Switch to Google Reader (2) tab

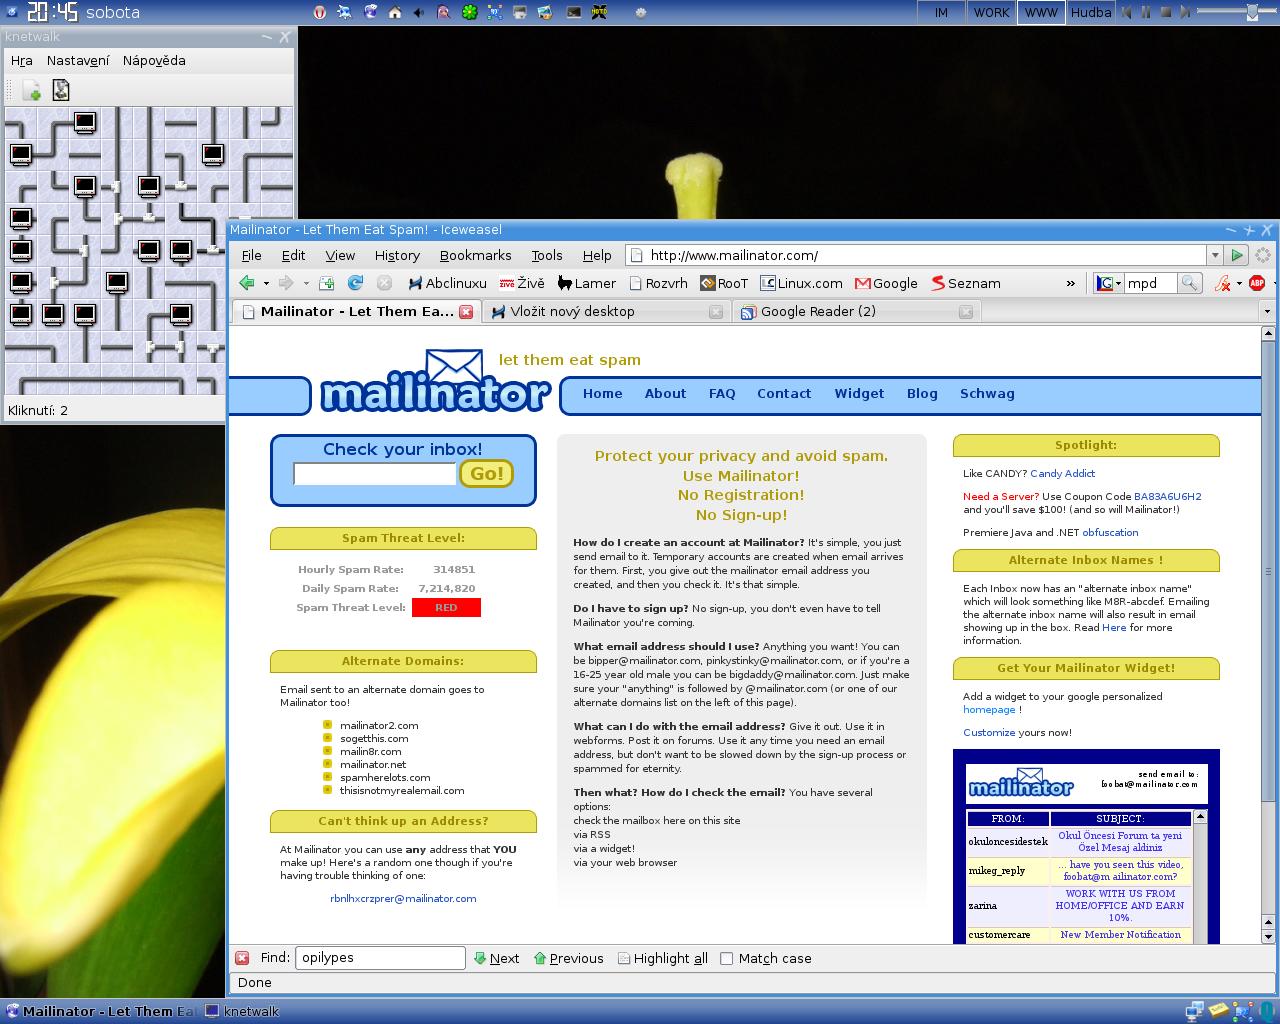[x=855, y=311]
